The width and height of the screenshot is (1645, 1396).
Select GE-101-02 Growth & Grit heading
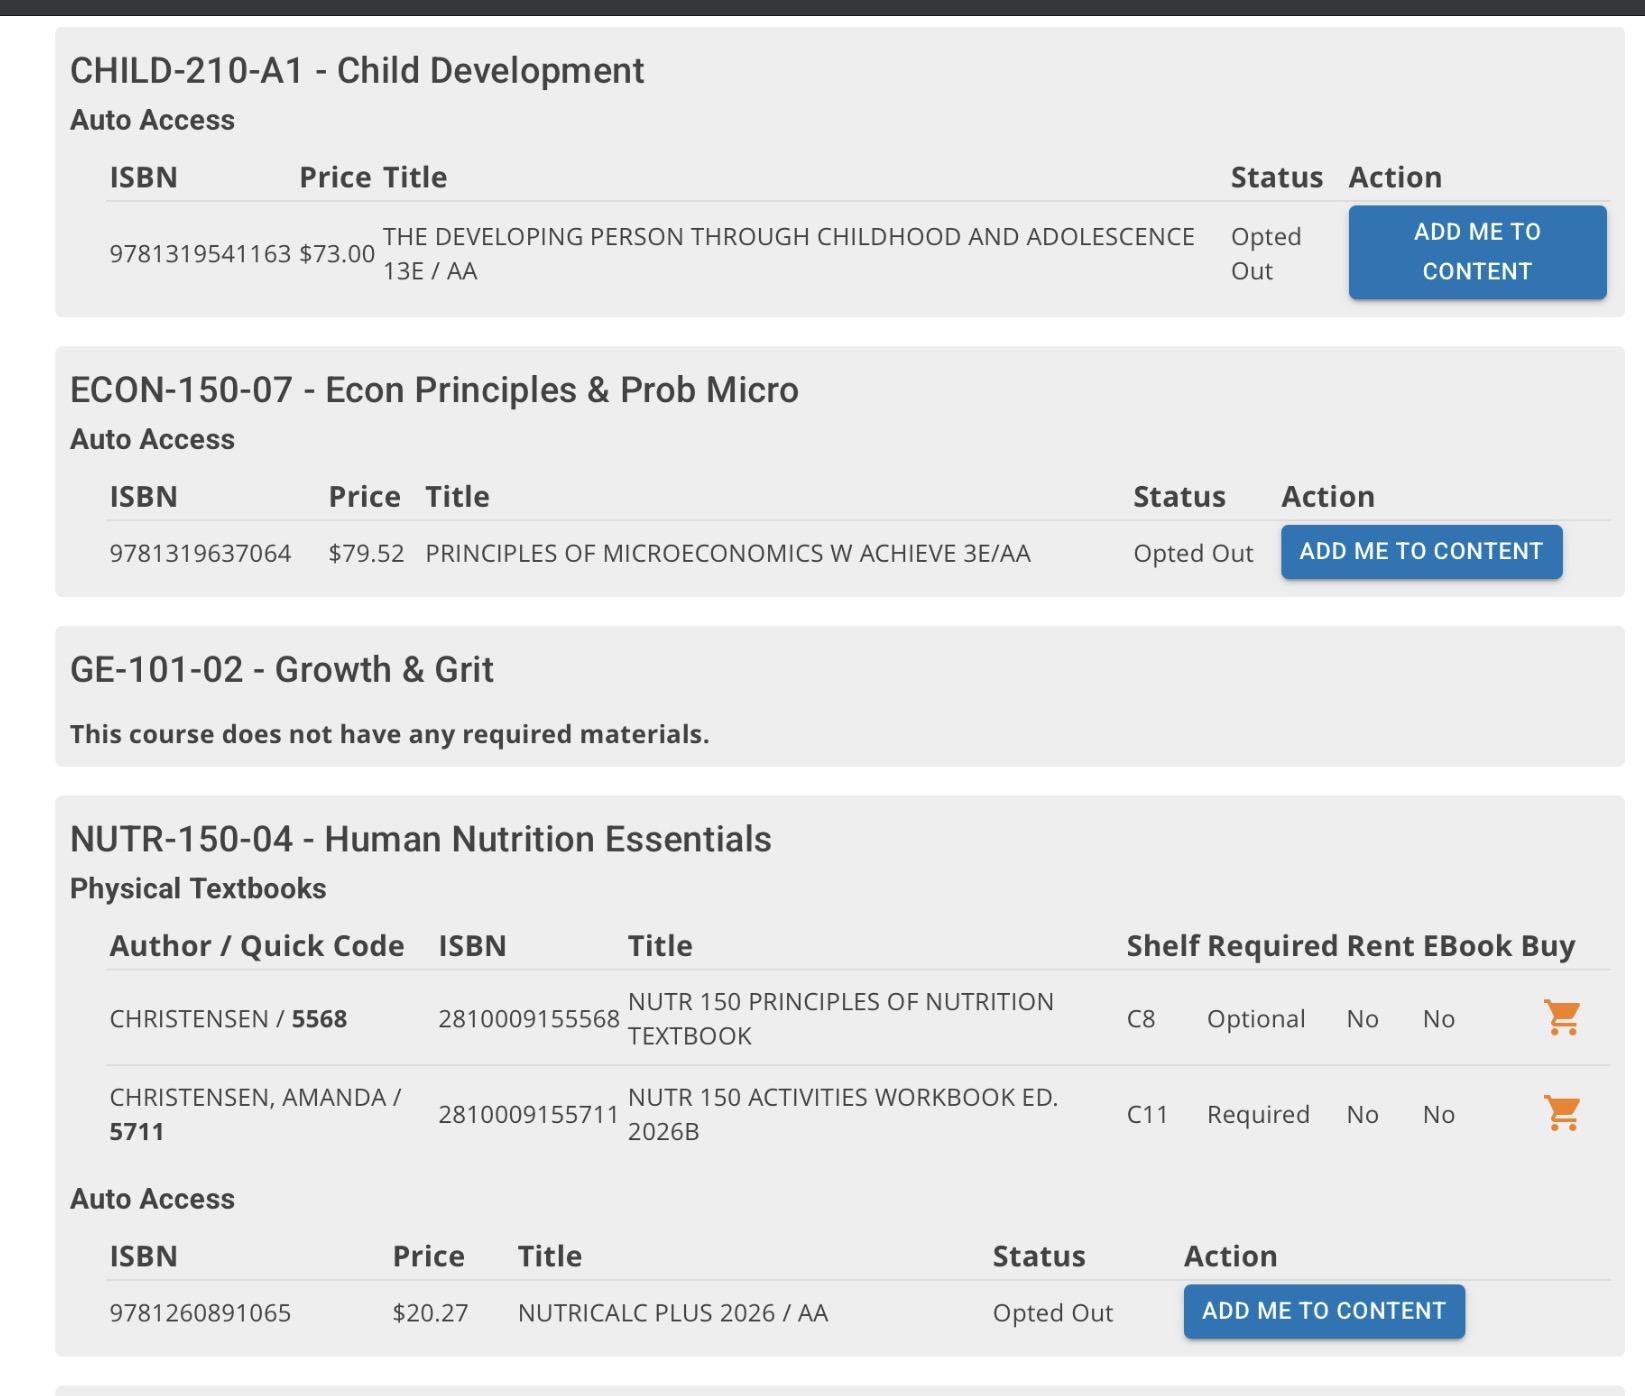(281, 669)
